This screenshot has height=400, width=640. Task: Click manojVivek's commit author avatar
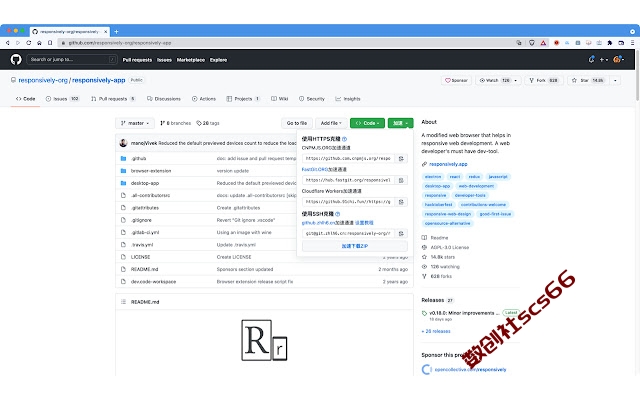point(123,143)
